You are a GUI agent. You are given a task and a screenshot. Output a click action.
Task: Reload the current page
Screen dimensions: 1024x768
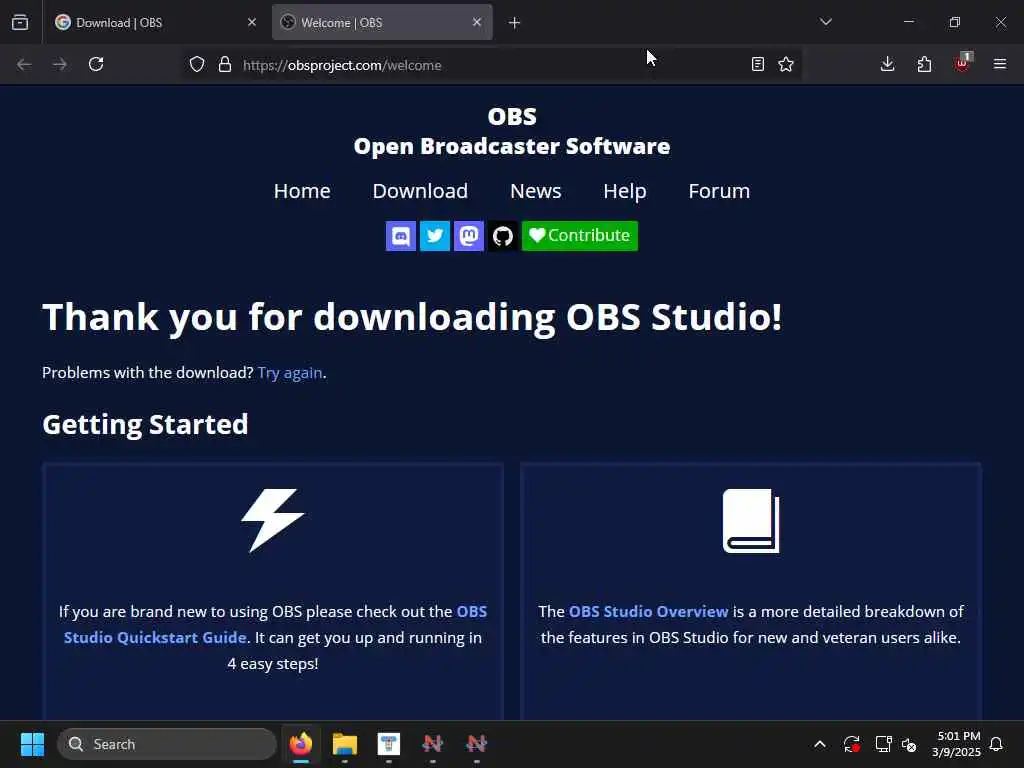pyautogui.click(x=96, y=64)
